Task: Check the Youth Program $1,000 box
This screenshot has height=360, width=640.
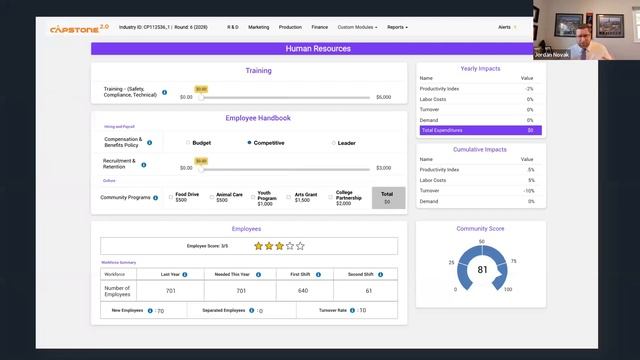Action: point(253,197)
